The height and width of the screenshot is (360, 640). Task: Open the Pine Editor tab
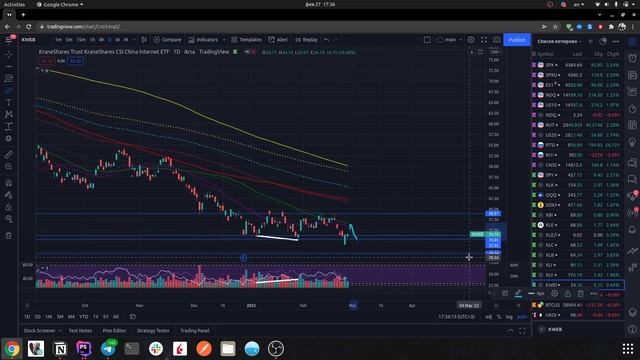(114, 331)
